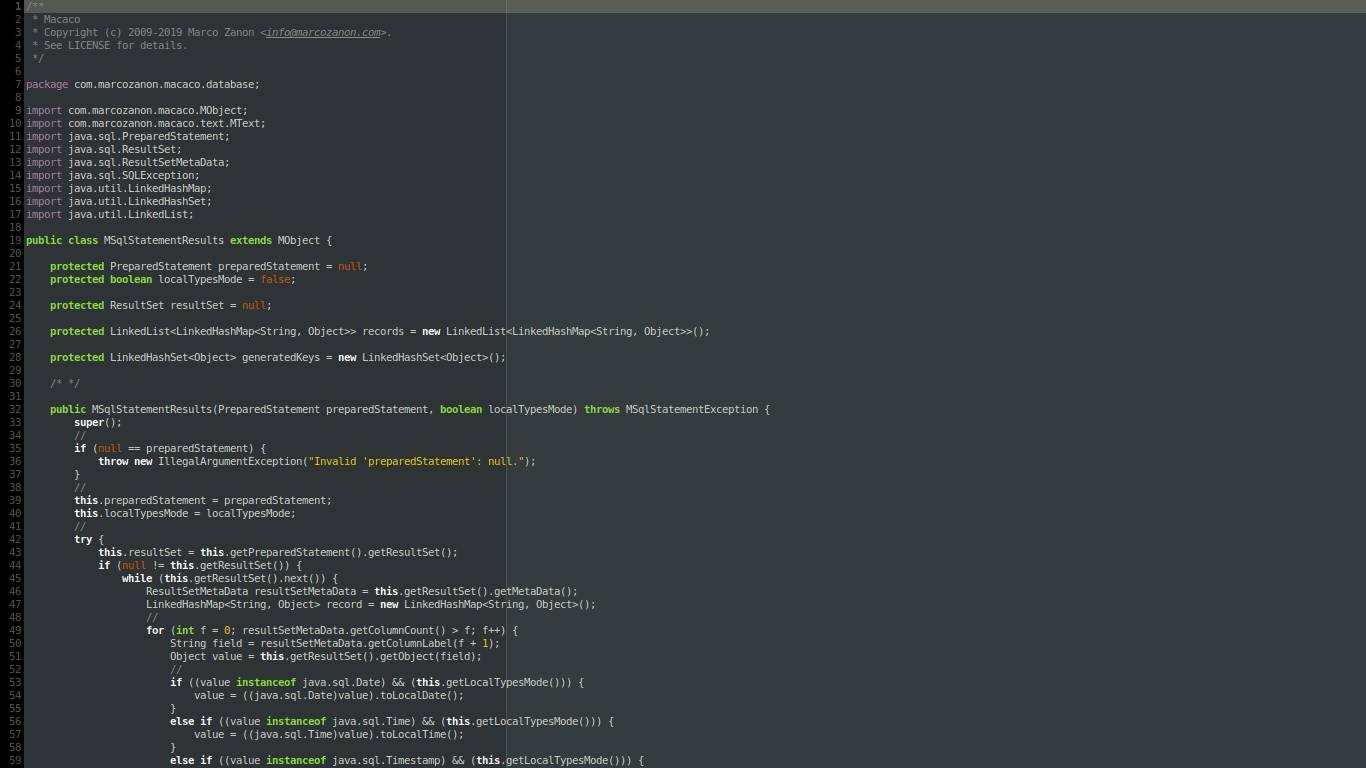Open the info@marcozanon.com email link

point(323,32)
